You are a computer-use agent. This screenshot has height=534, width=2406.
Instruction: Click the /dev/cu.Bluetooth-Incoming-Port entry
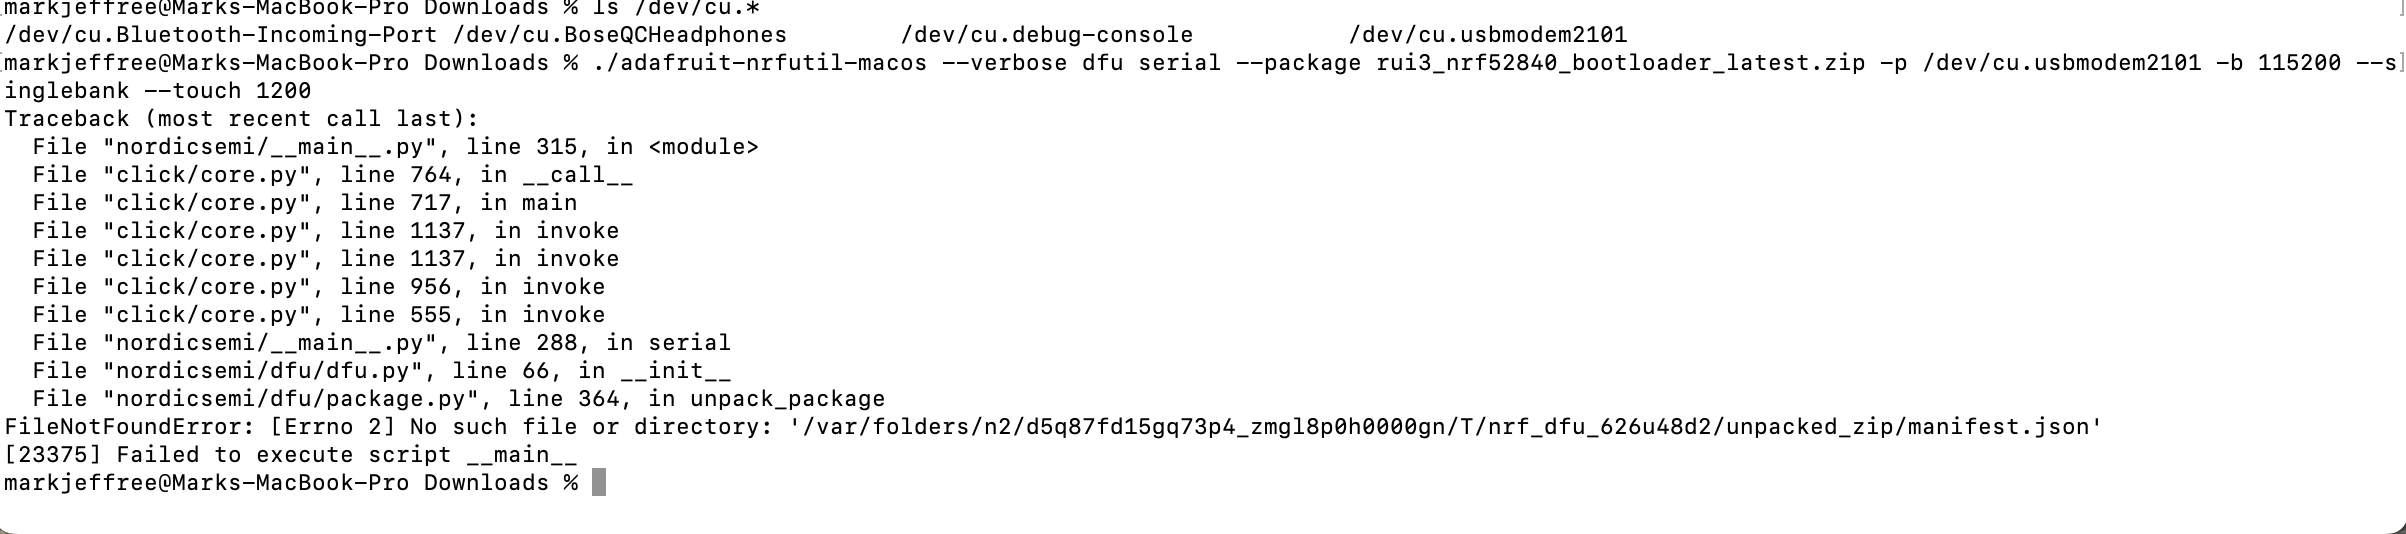click(221, 35)
